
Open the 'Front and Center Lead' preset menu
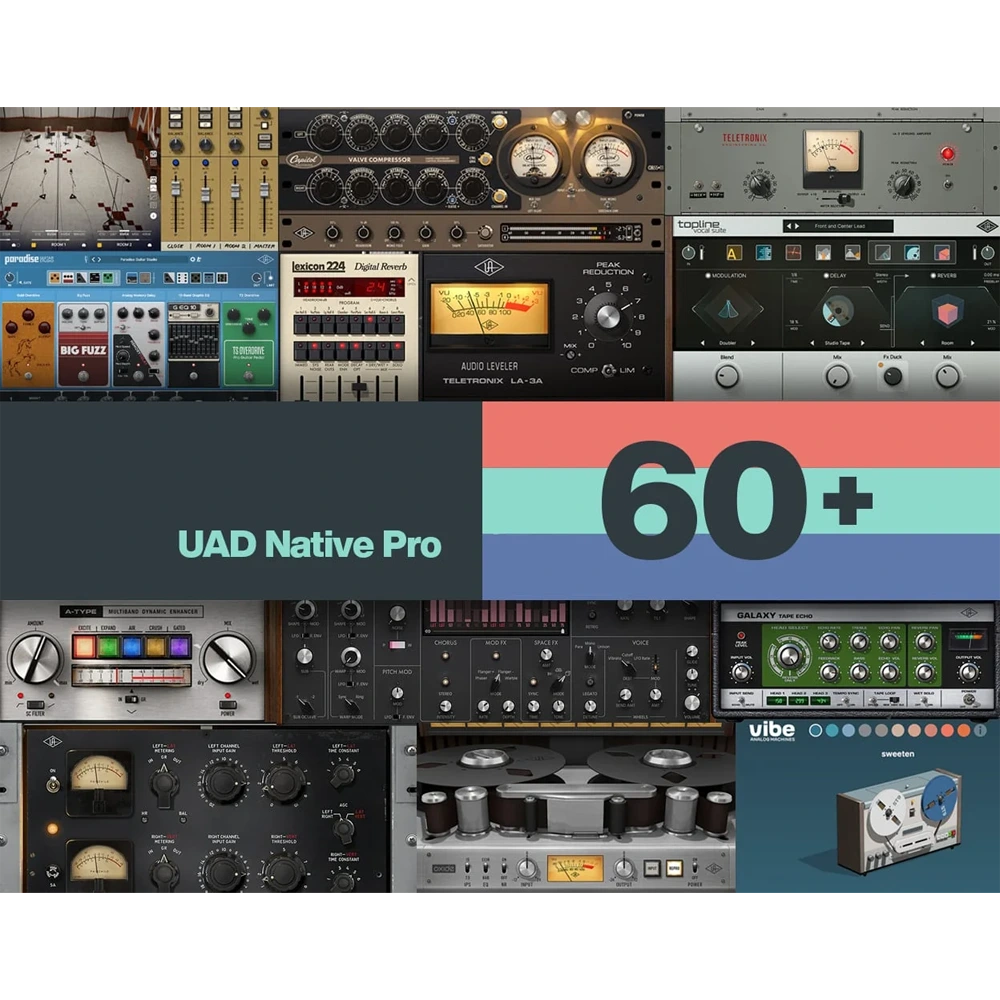(839, 226)
